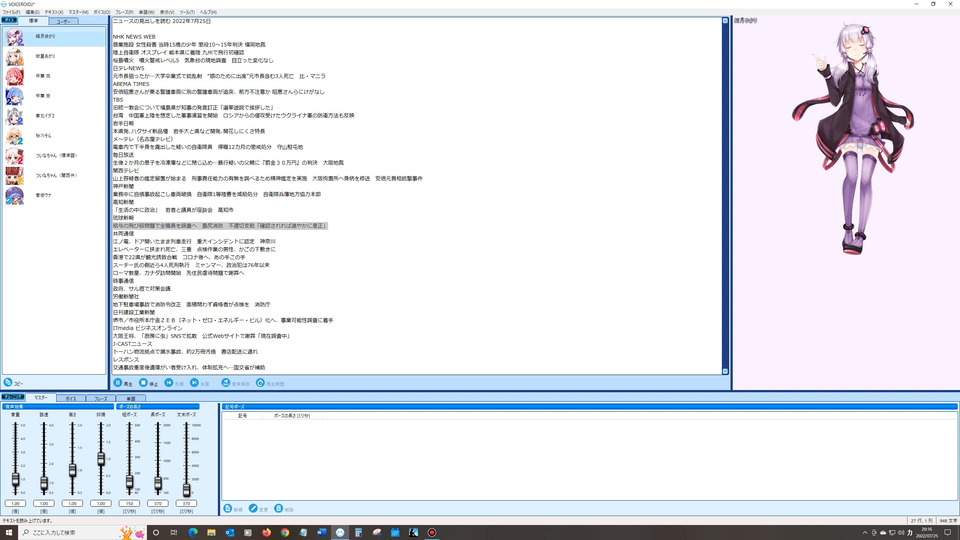Click the 'ABEMA TIMES' line in text
Image resolution: width=960 pixels, height=540 pixels.
click(131, 84)
